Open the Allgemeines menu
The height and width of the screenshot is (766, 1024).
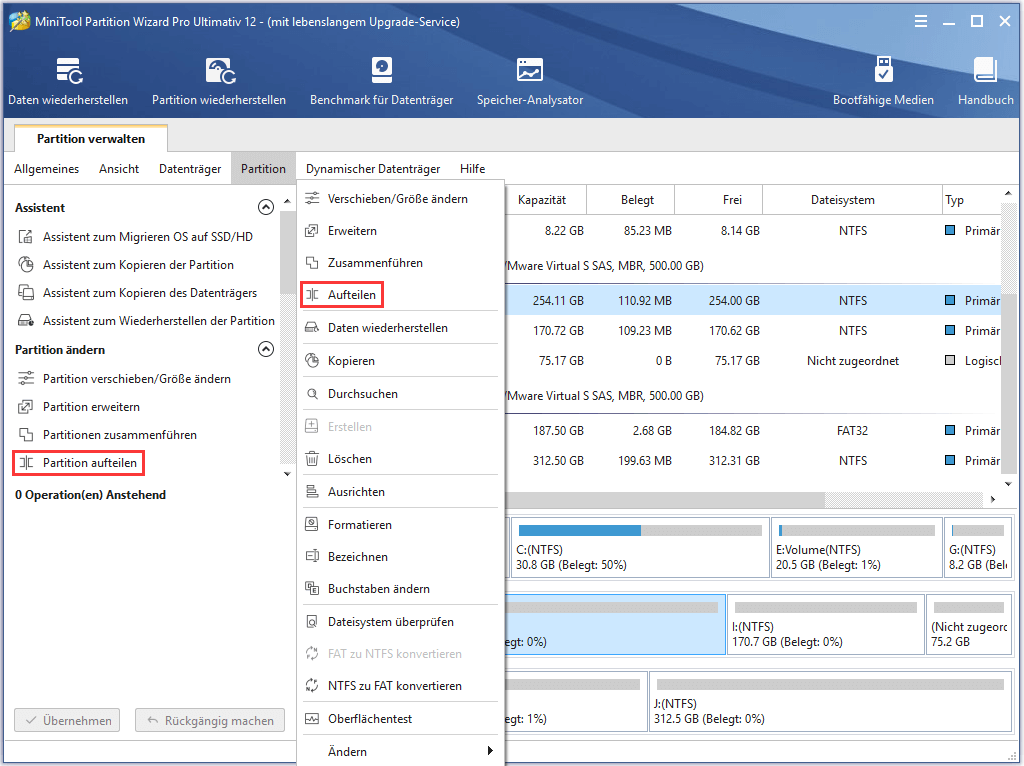46,168
